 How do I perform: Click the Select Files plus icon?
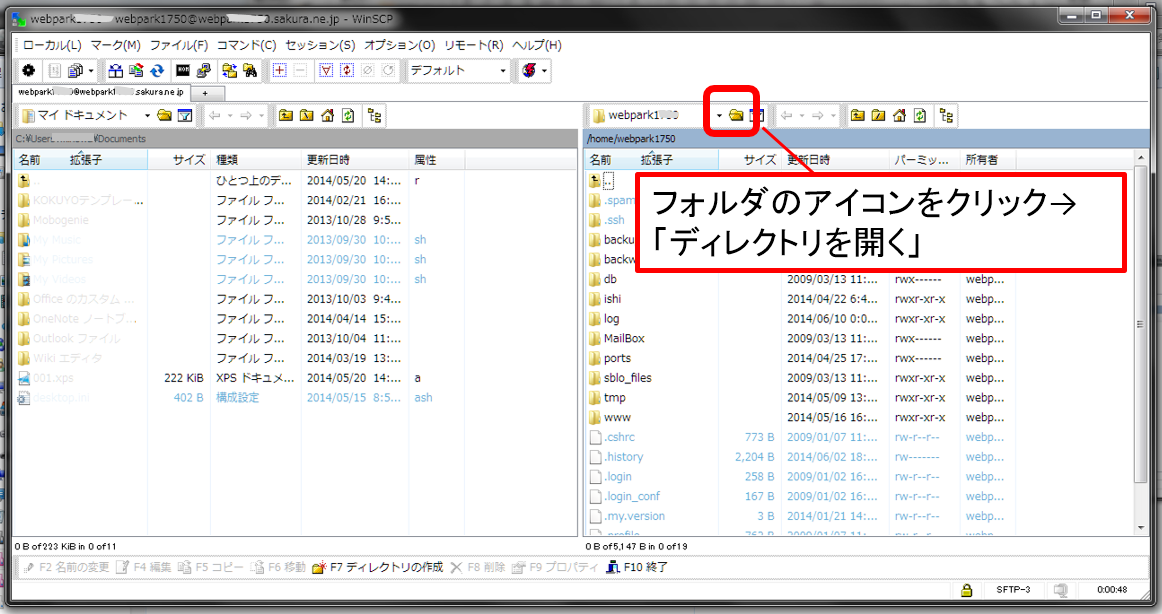point(279,71)
